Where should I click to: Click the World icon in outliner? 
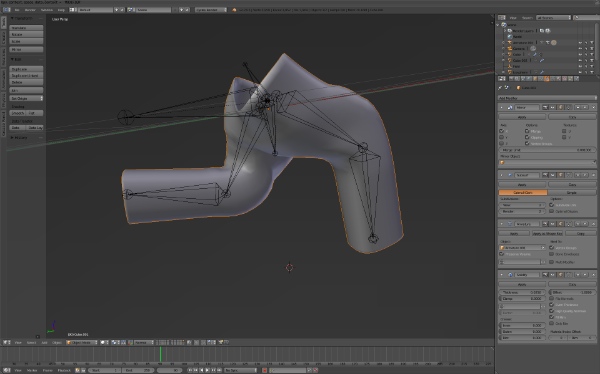click(x=510, y=36)
